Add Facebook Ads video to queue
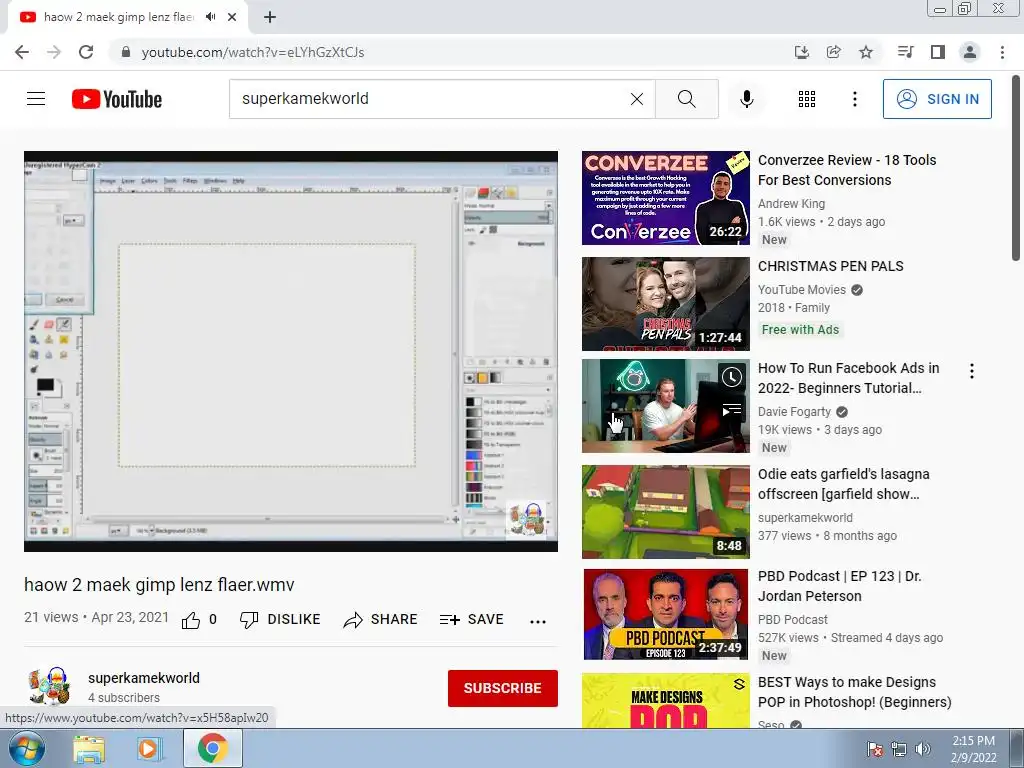The width and height of the screenshot is (1024, 768). (x=731, y=410)
